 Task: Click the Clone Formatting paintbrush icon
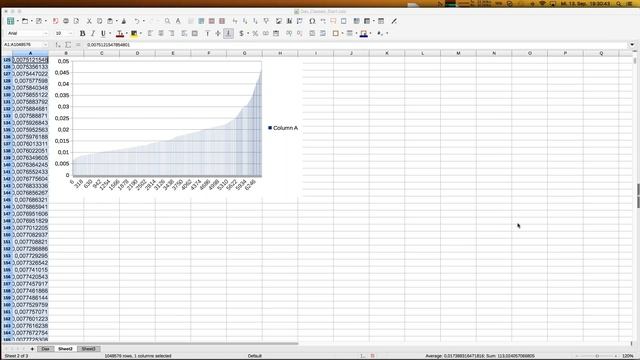pos(124,21)
